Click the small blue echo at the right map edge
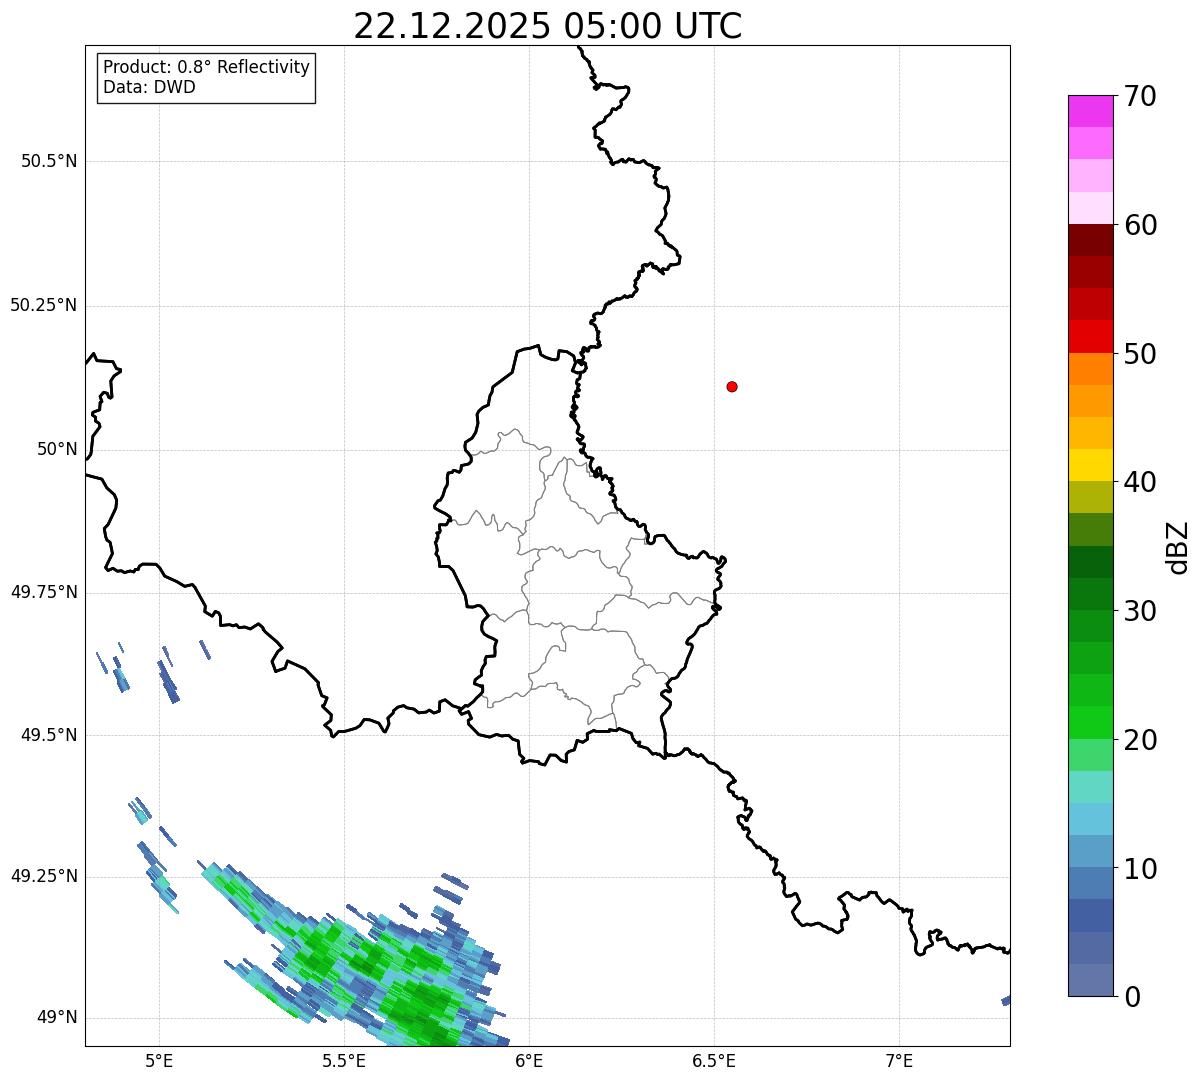Screen dimensions: 1202x1081 pos(1006,1000)
